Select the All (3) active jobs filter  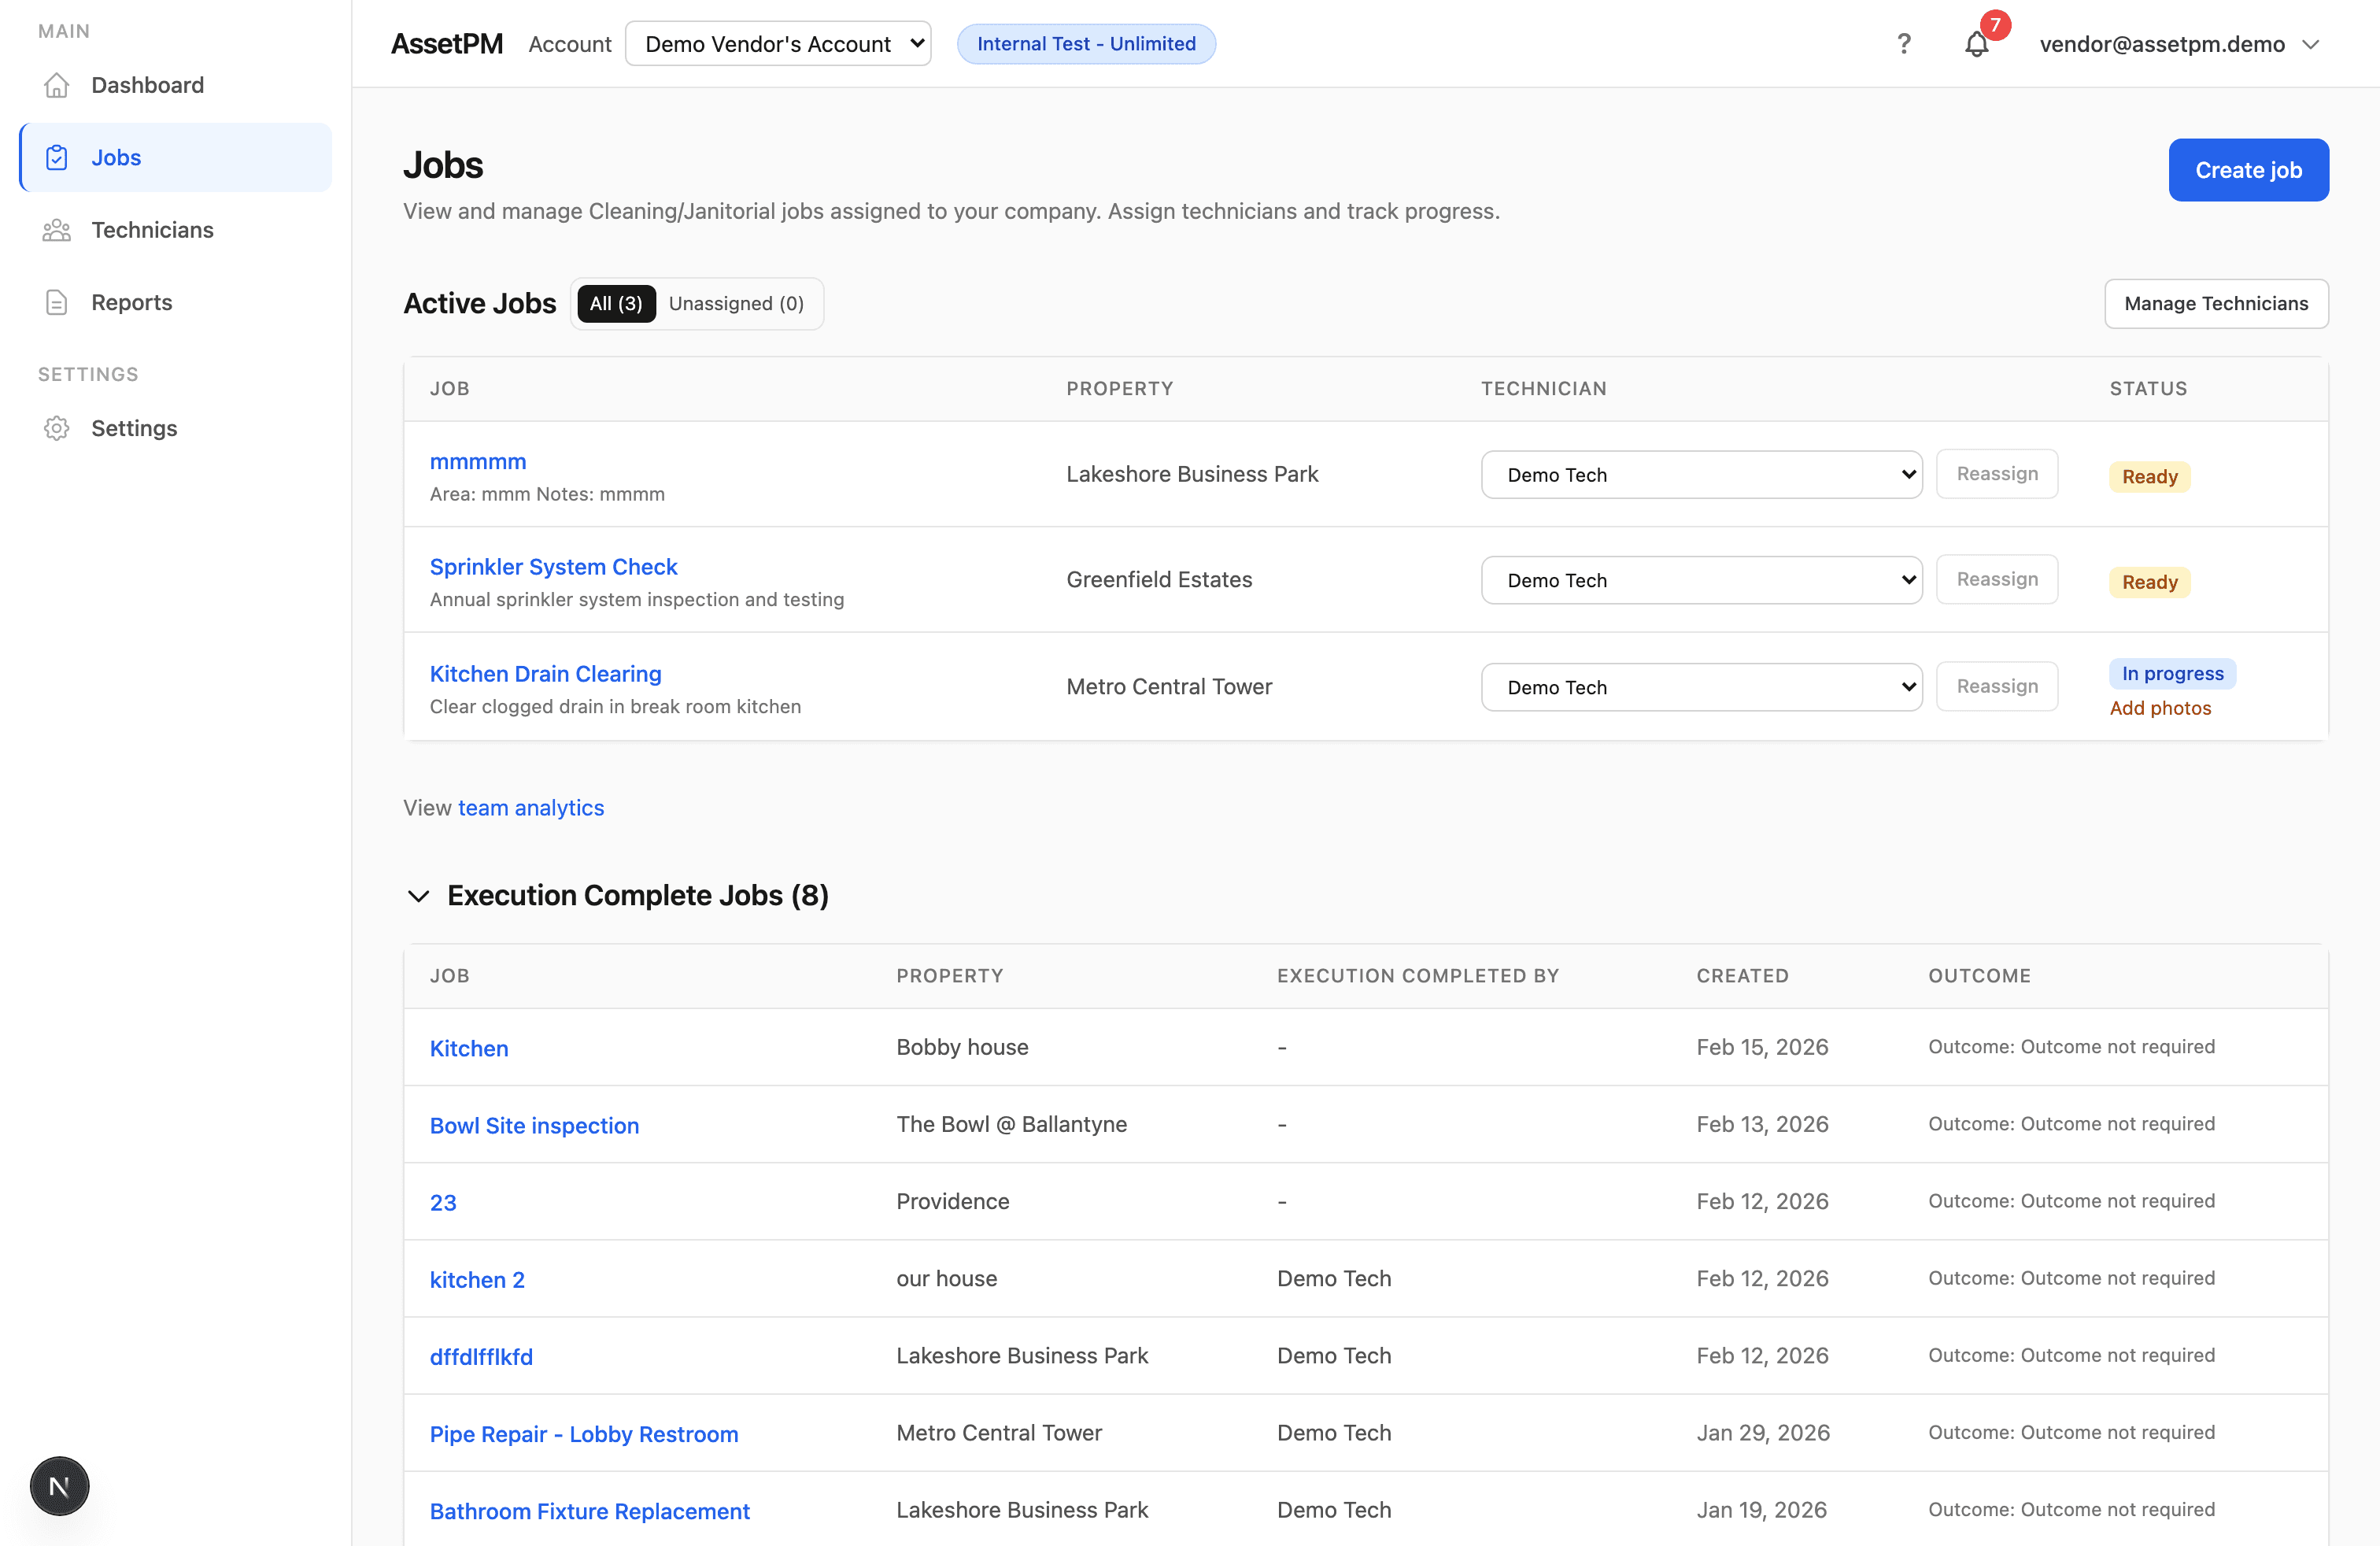pos(615,303)
